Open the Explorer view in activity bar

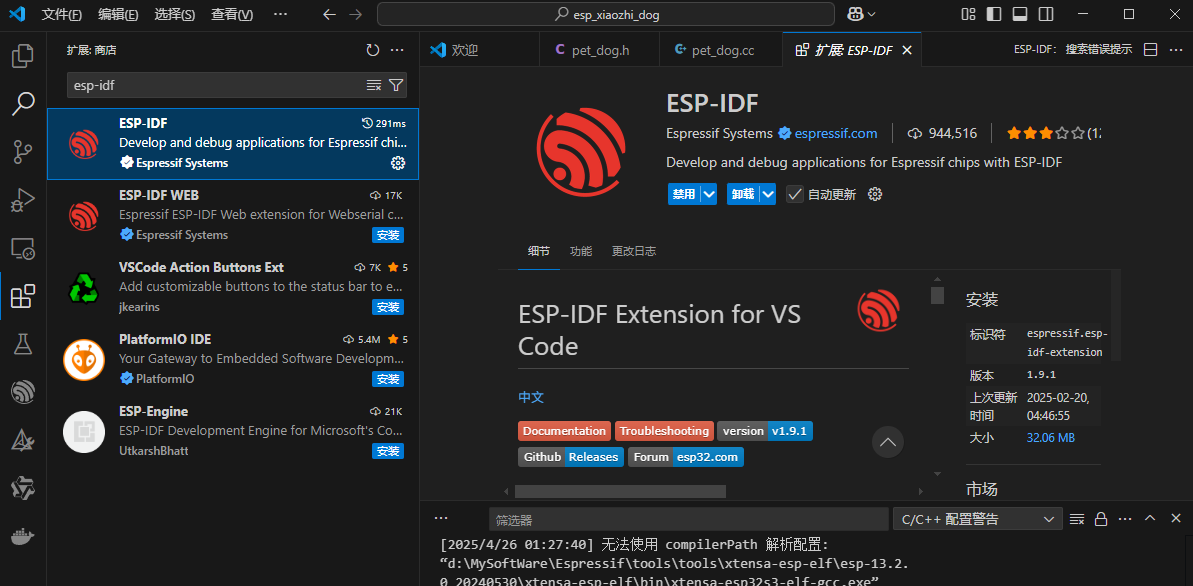click(x=23, y=56)
